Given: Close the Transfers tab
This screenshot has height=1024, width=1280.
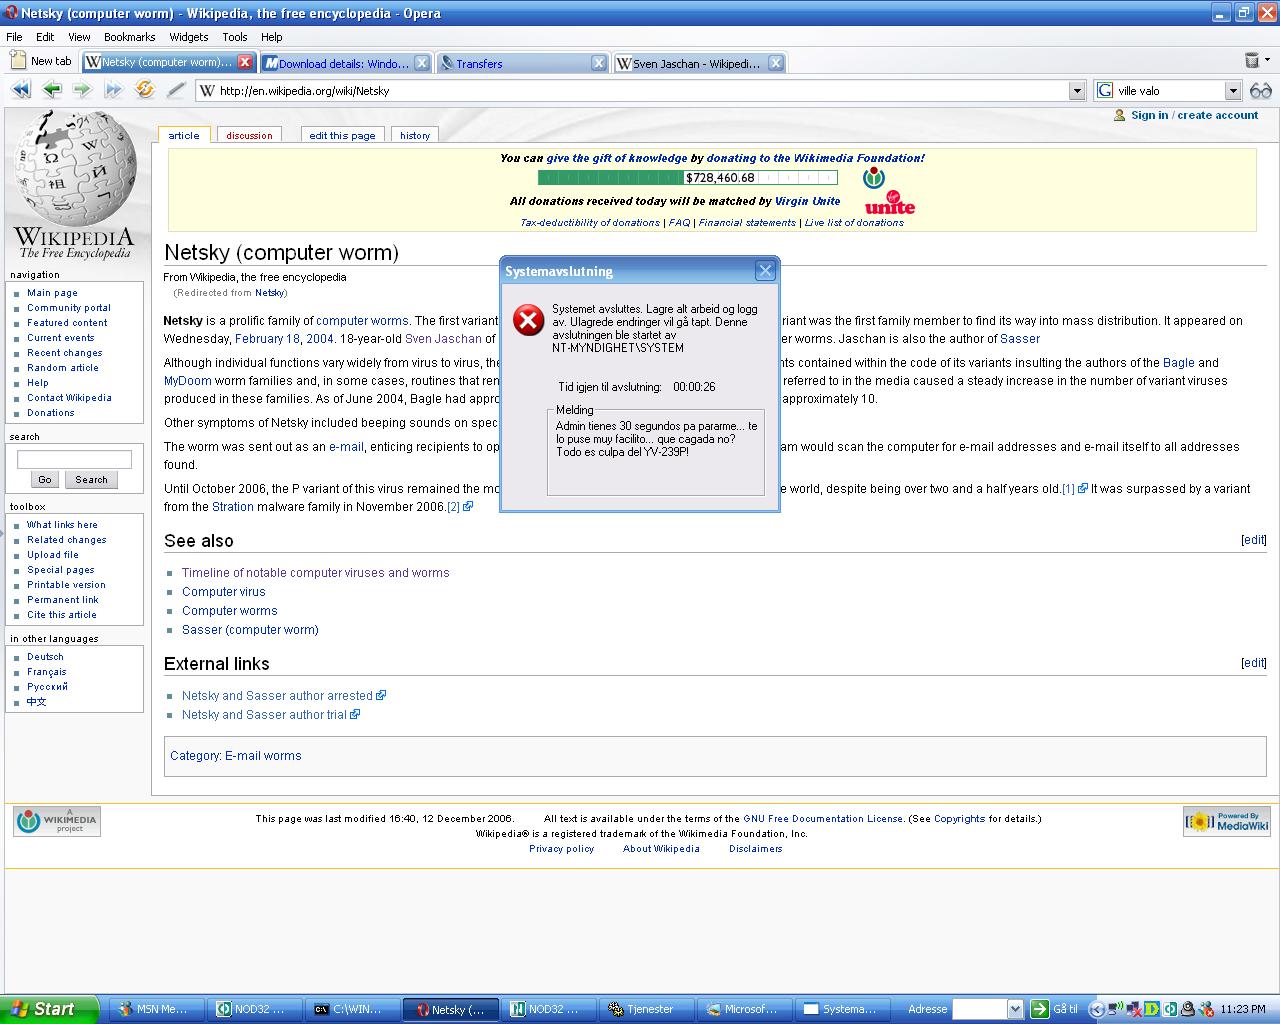Looking at the screenshot, I should click(599, 63).
